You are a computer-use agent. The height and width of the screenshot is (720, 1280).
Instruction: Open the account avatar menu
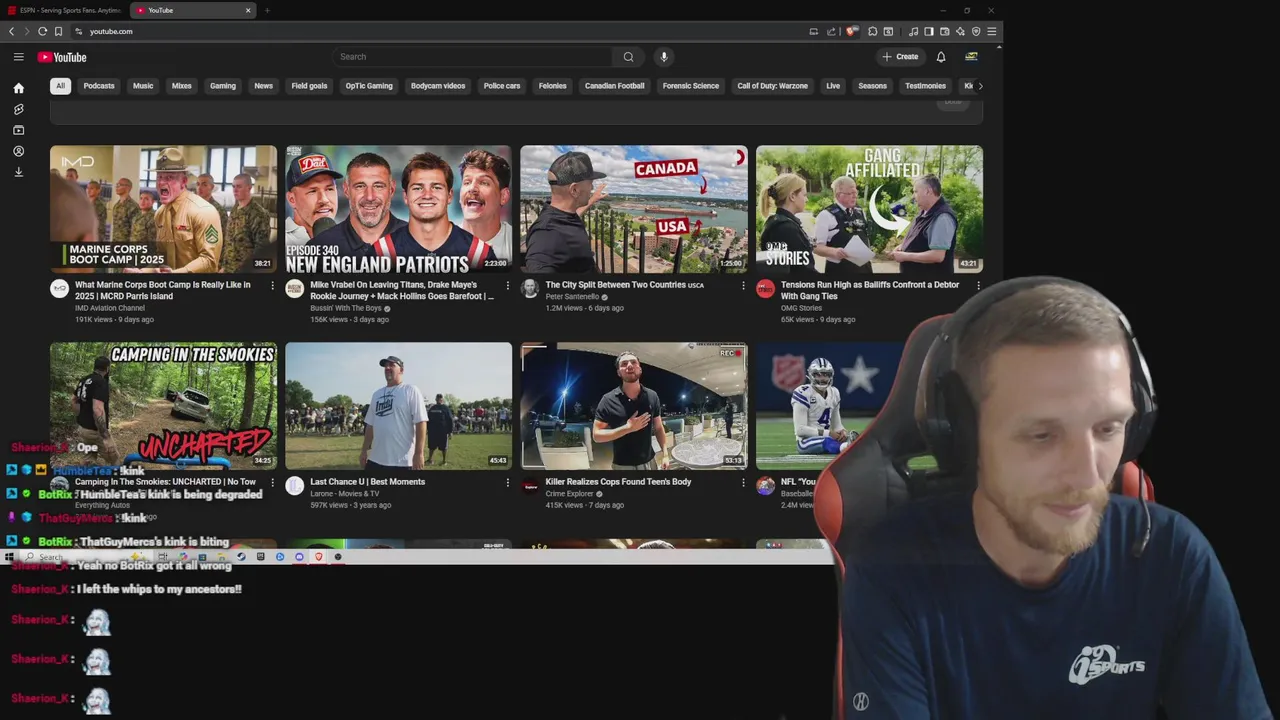(x=971, y=57)
